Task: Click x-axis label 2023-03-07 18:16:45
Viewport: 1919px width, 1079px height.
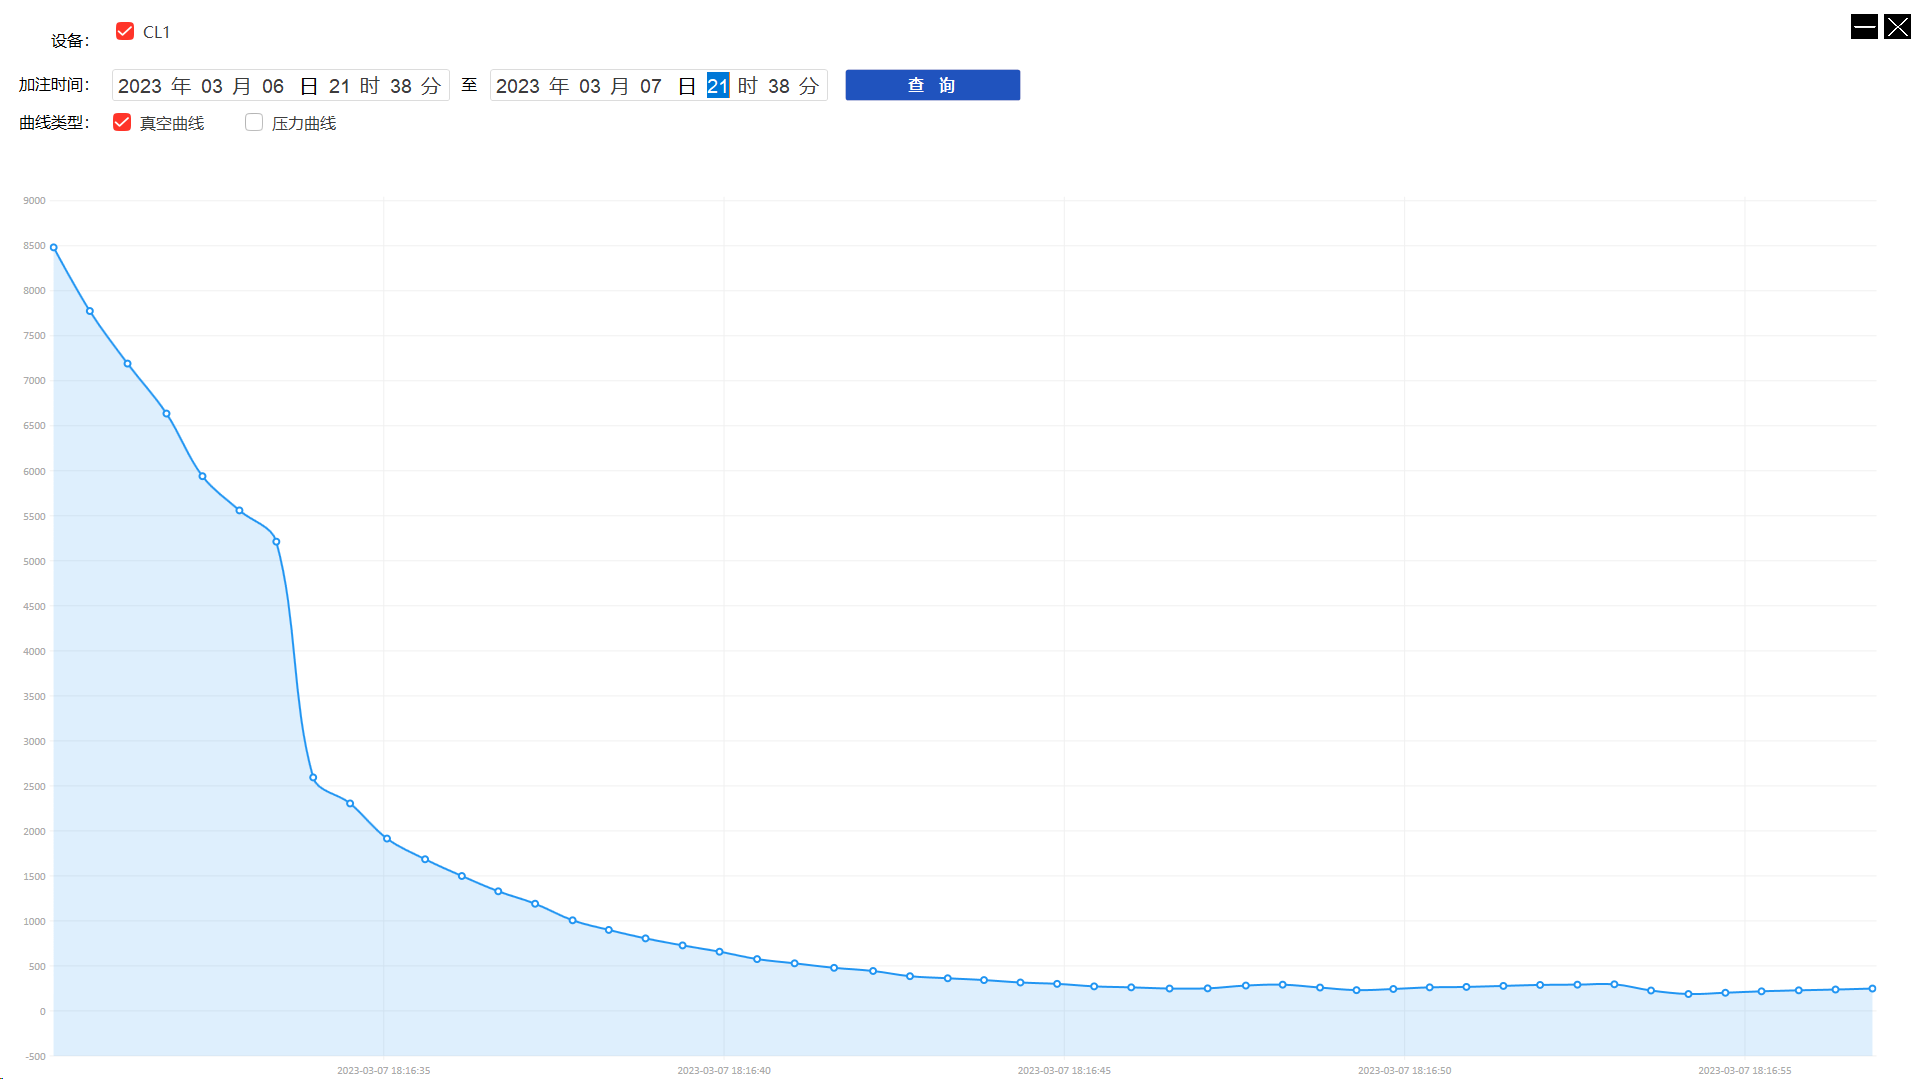Action: point(1064,1070)
